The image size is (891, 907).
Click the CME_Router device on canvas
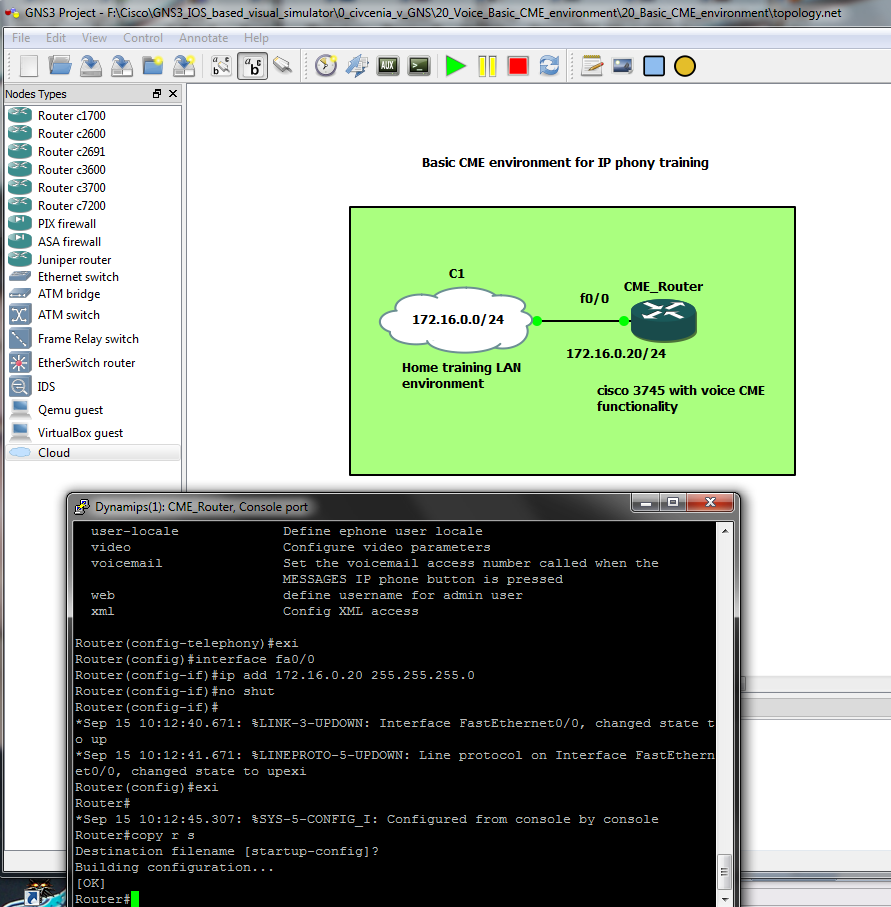(664, 320)
